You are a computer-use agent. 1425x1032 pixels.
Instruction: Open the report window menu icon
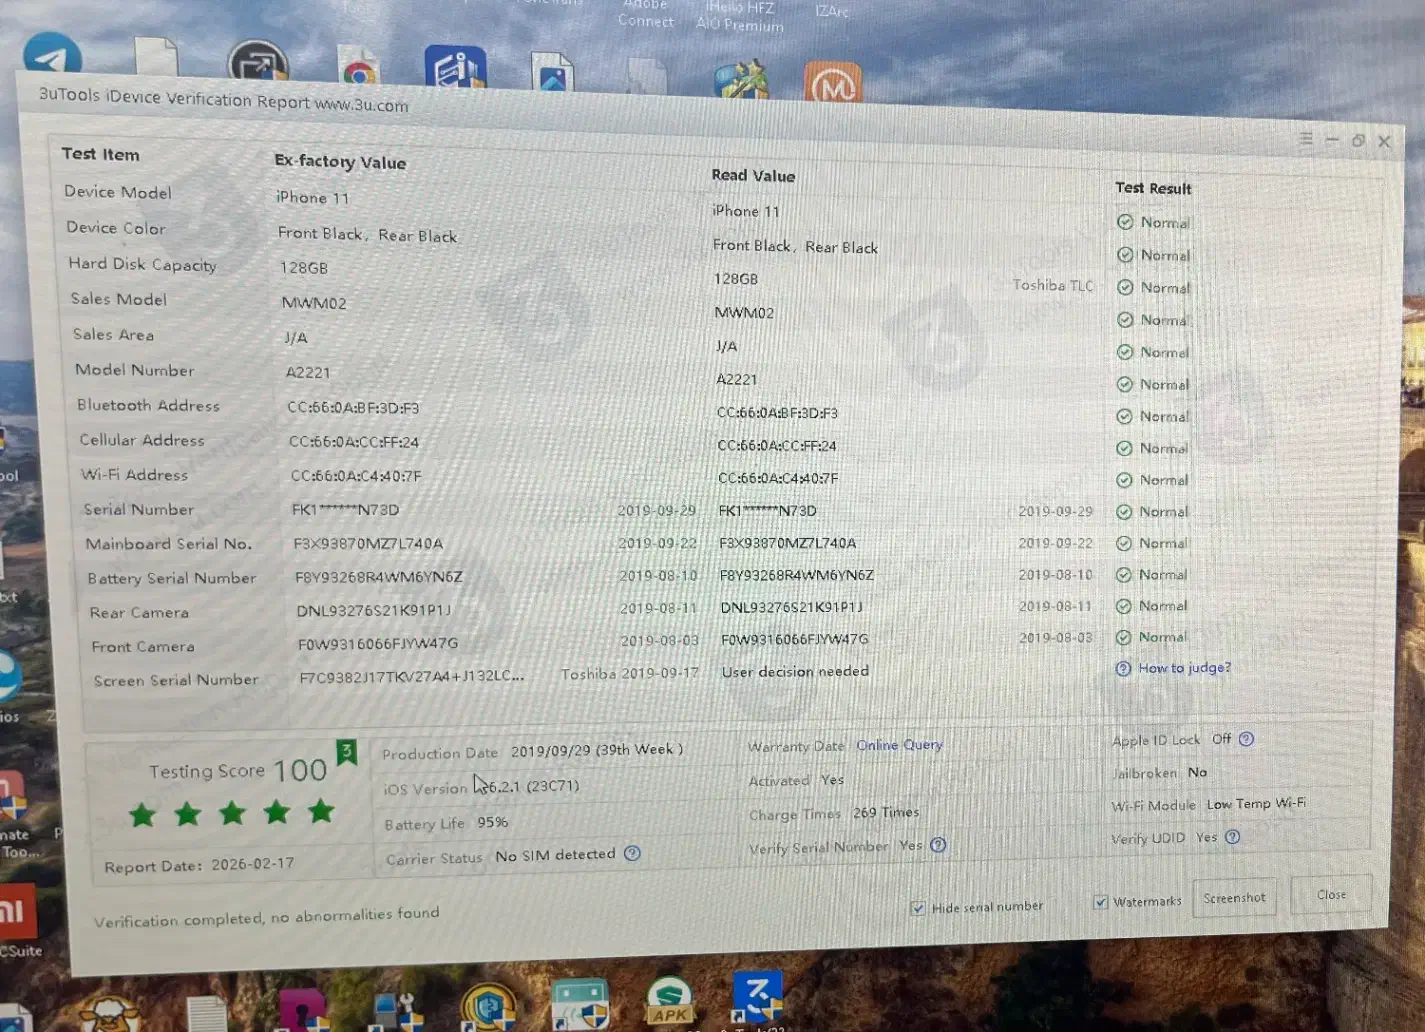tap(1306, 140)
